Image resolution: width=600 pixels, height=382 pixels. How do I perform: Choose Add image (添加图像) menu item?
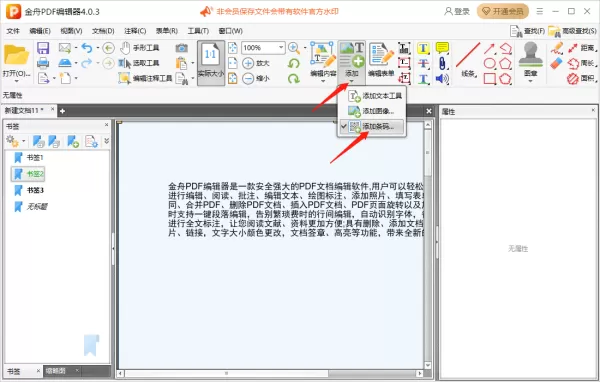click(x=372, y=111)
